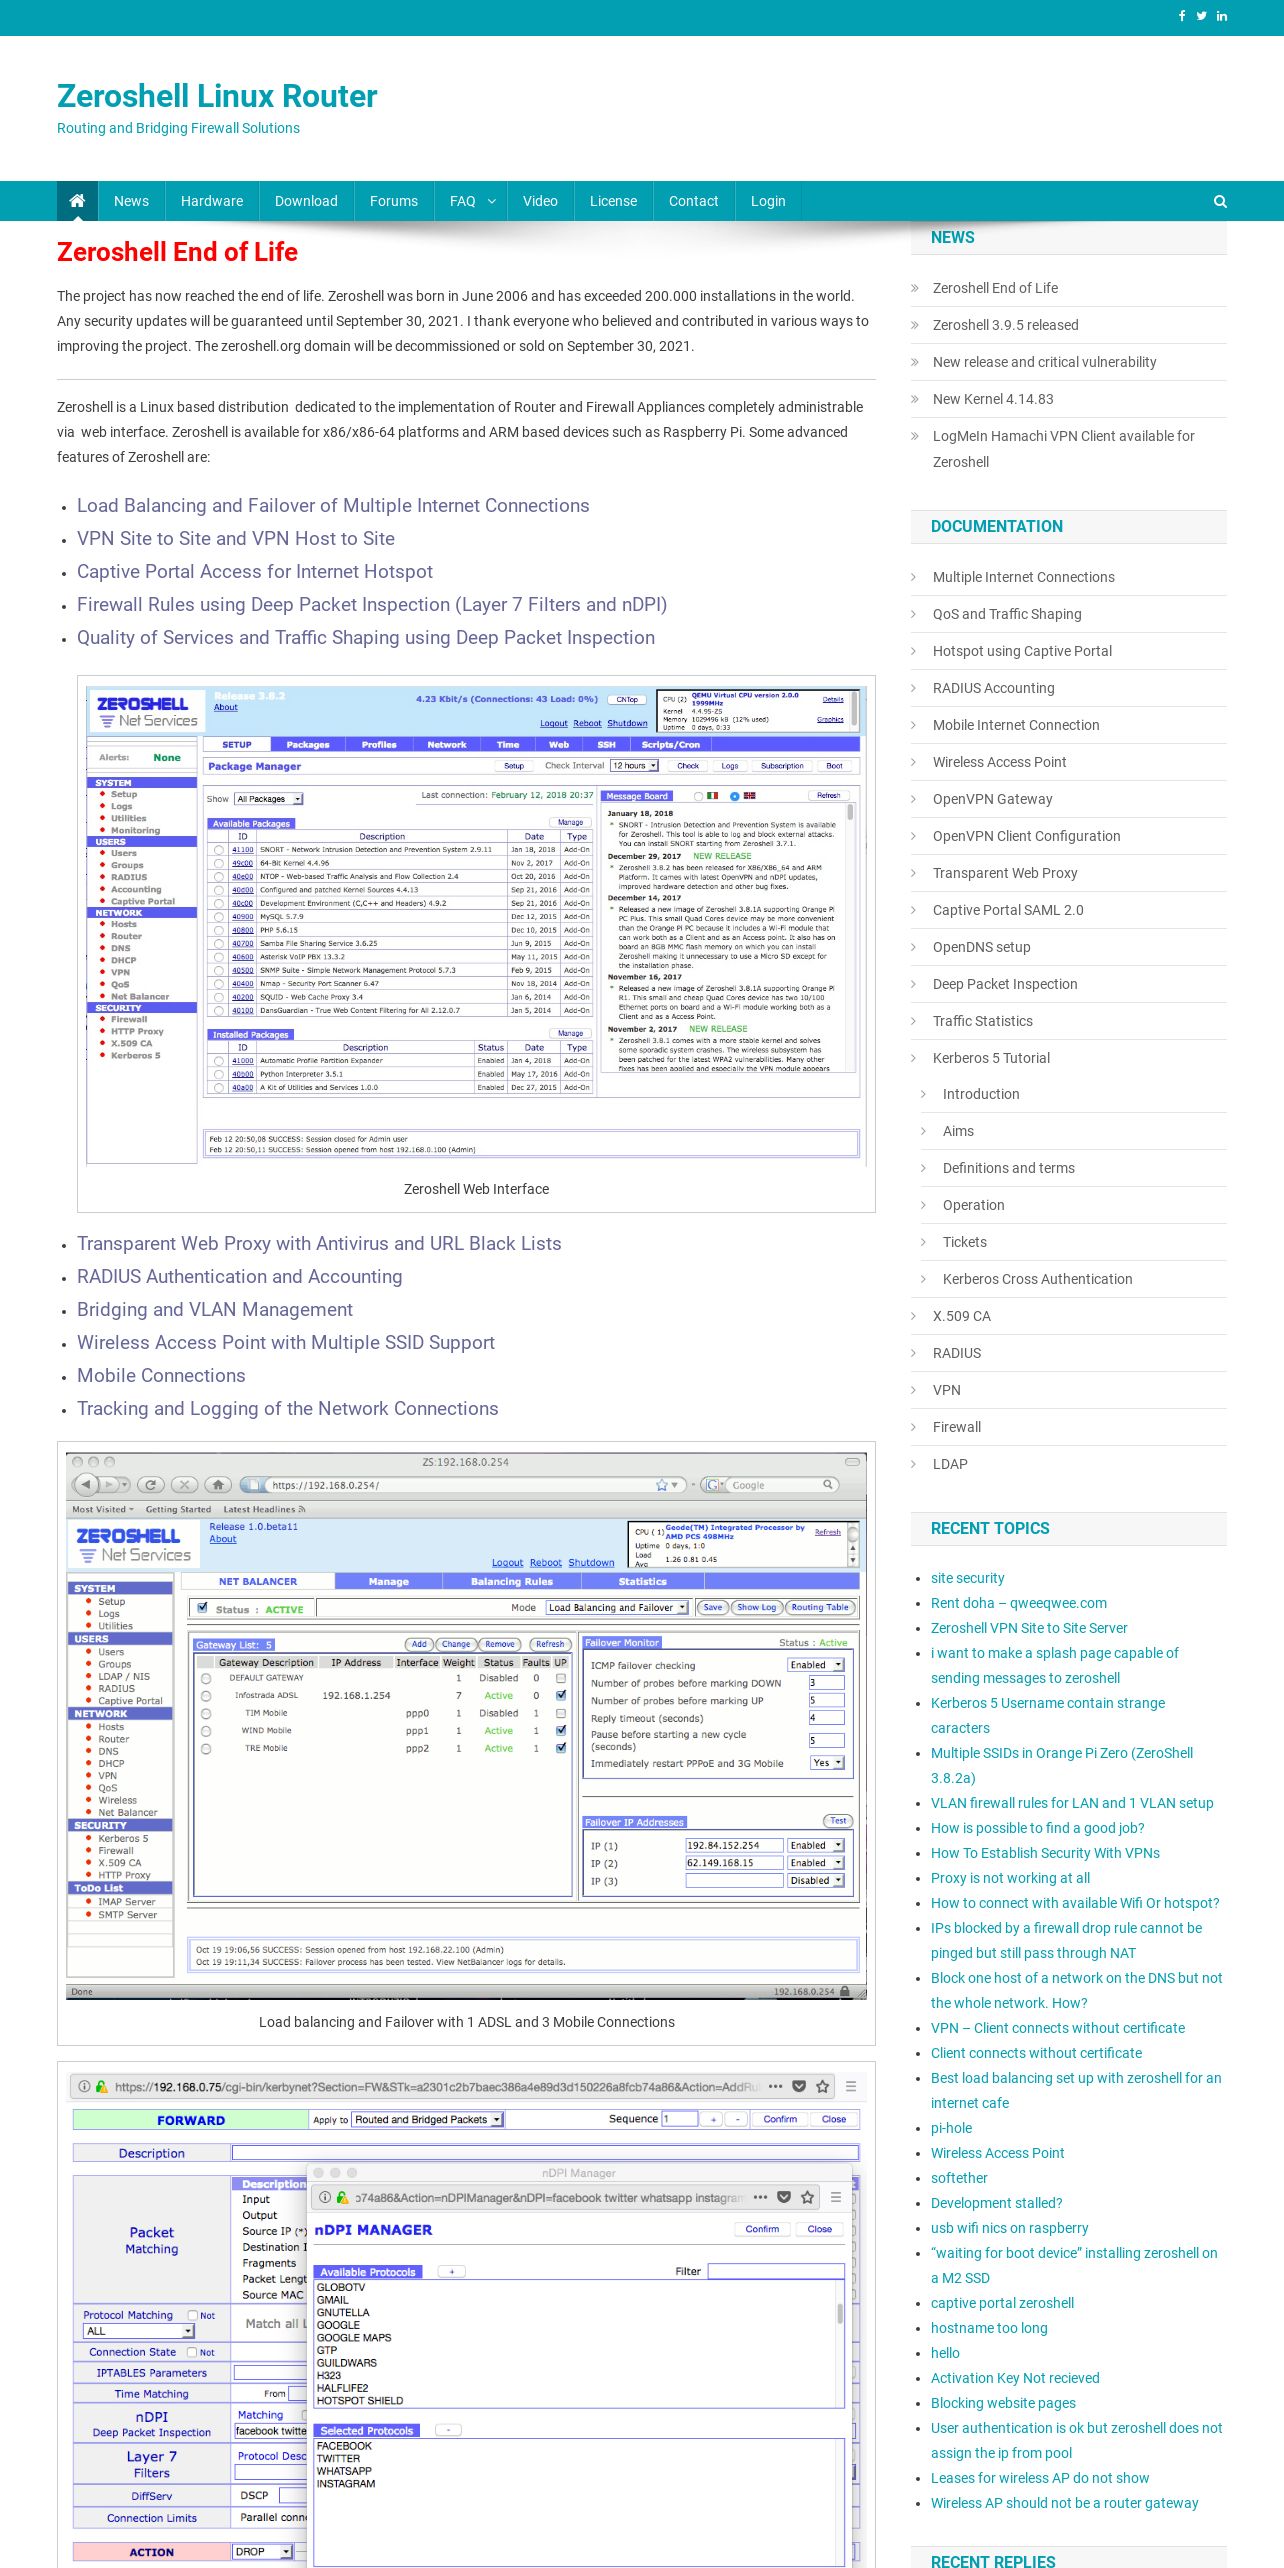
Task: Open the hello recent topic
Action: tap(945, 2353)
